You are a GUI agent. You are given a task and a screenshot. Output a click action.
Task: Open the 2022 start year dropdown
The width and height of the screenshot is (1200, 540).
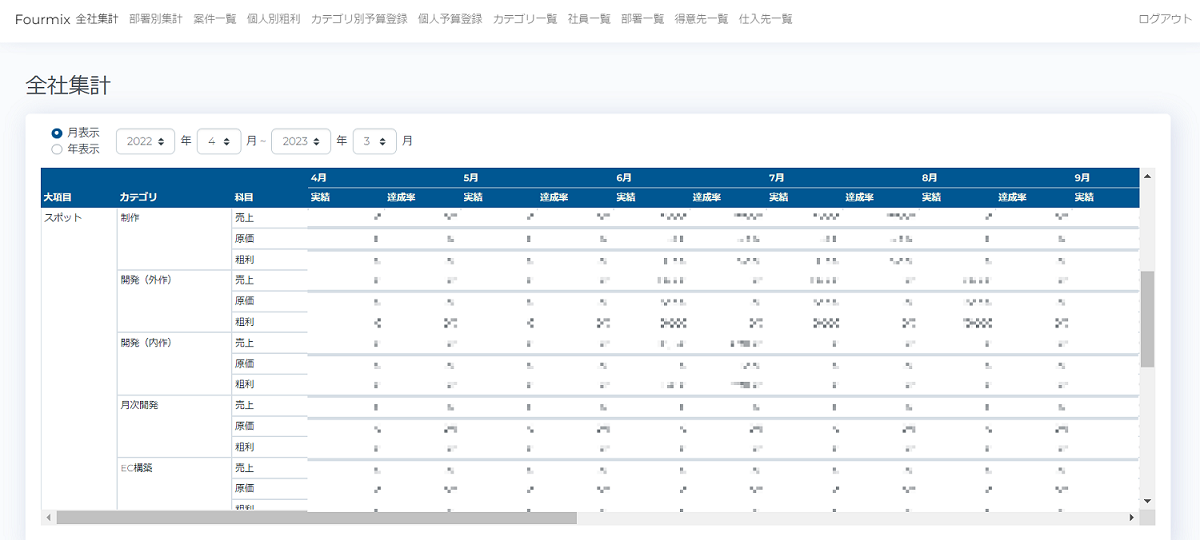point(145,141)
